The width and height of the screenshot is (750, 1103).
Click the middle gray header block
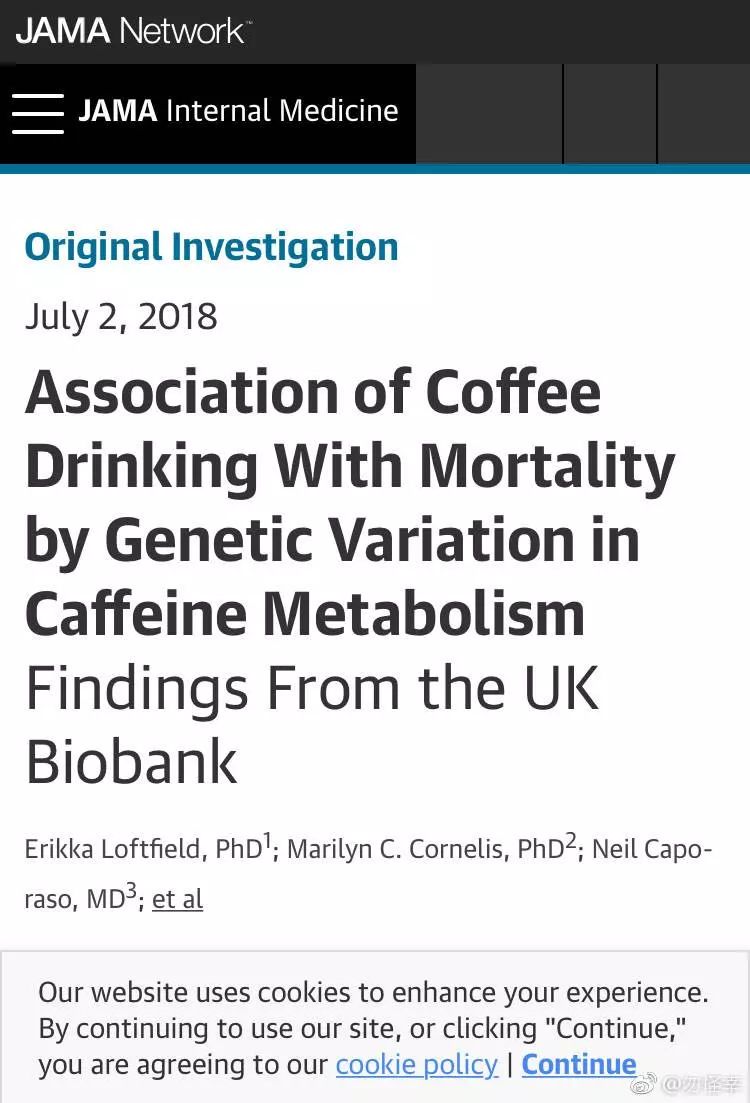[610, 114]
